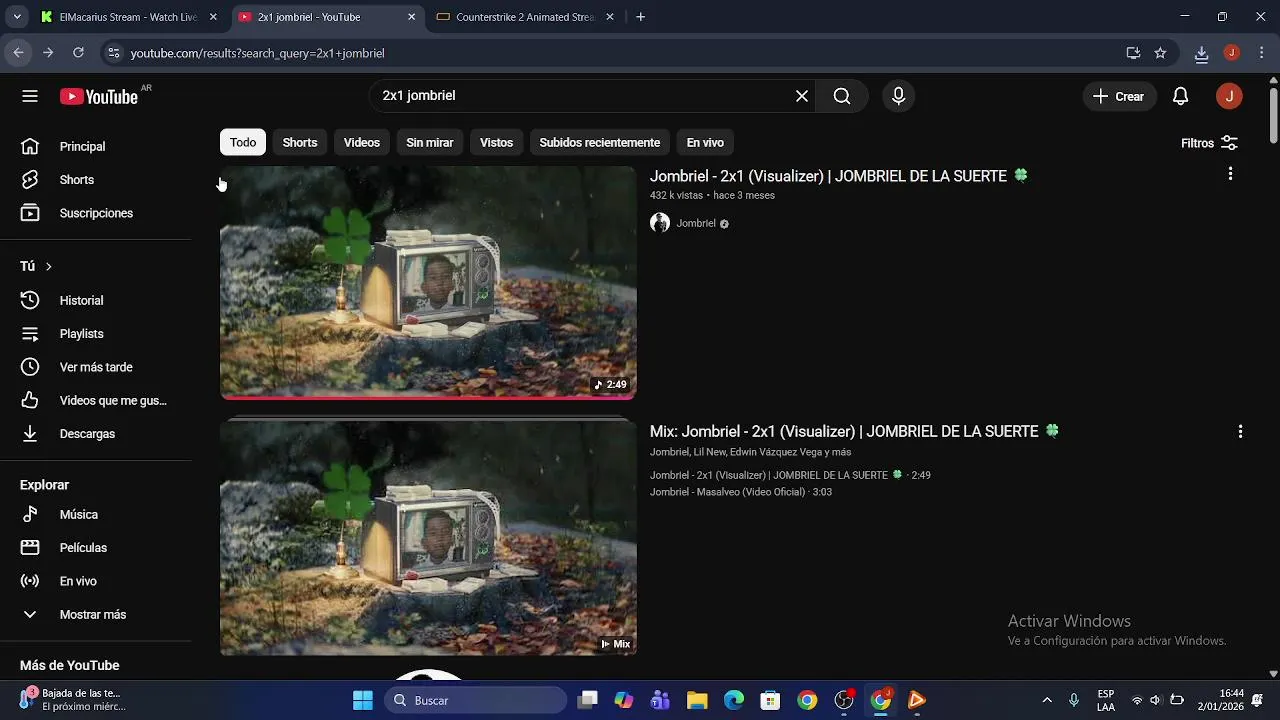The width and height of the screenshot is (1280, 720).
Task: Open the YouTube hamburger guide menu
Action: coord(30,96)
